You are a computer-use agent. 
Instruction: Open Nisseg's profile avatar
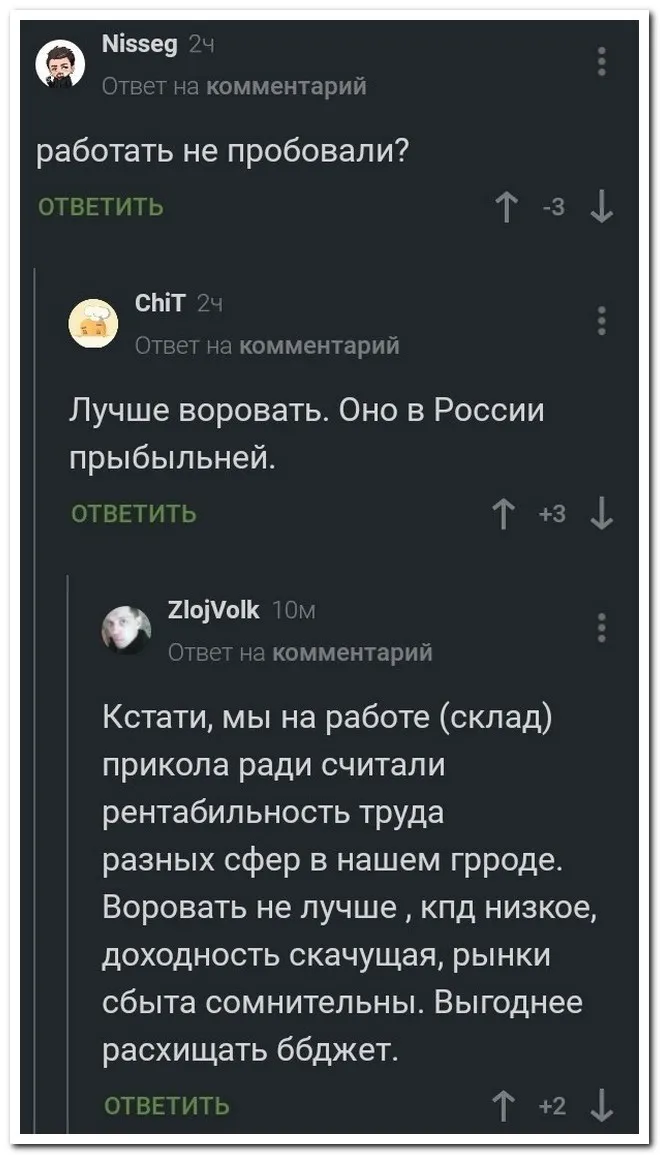(x=61, y=65)
